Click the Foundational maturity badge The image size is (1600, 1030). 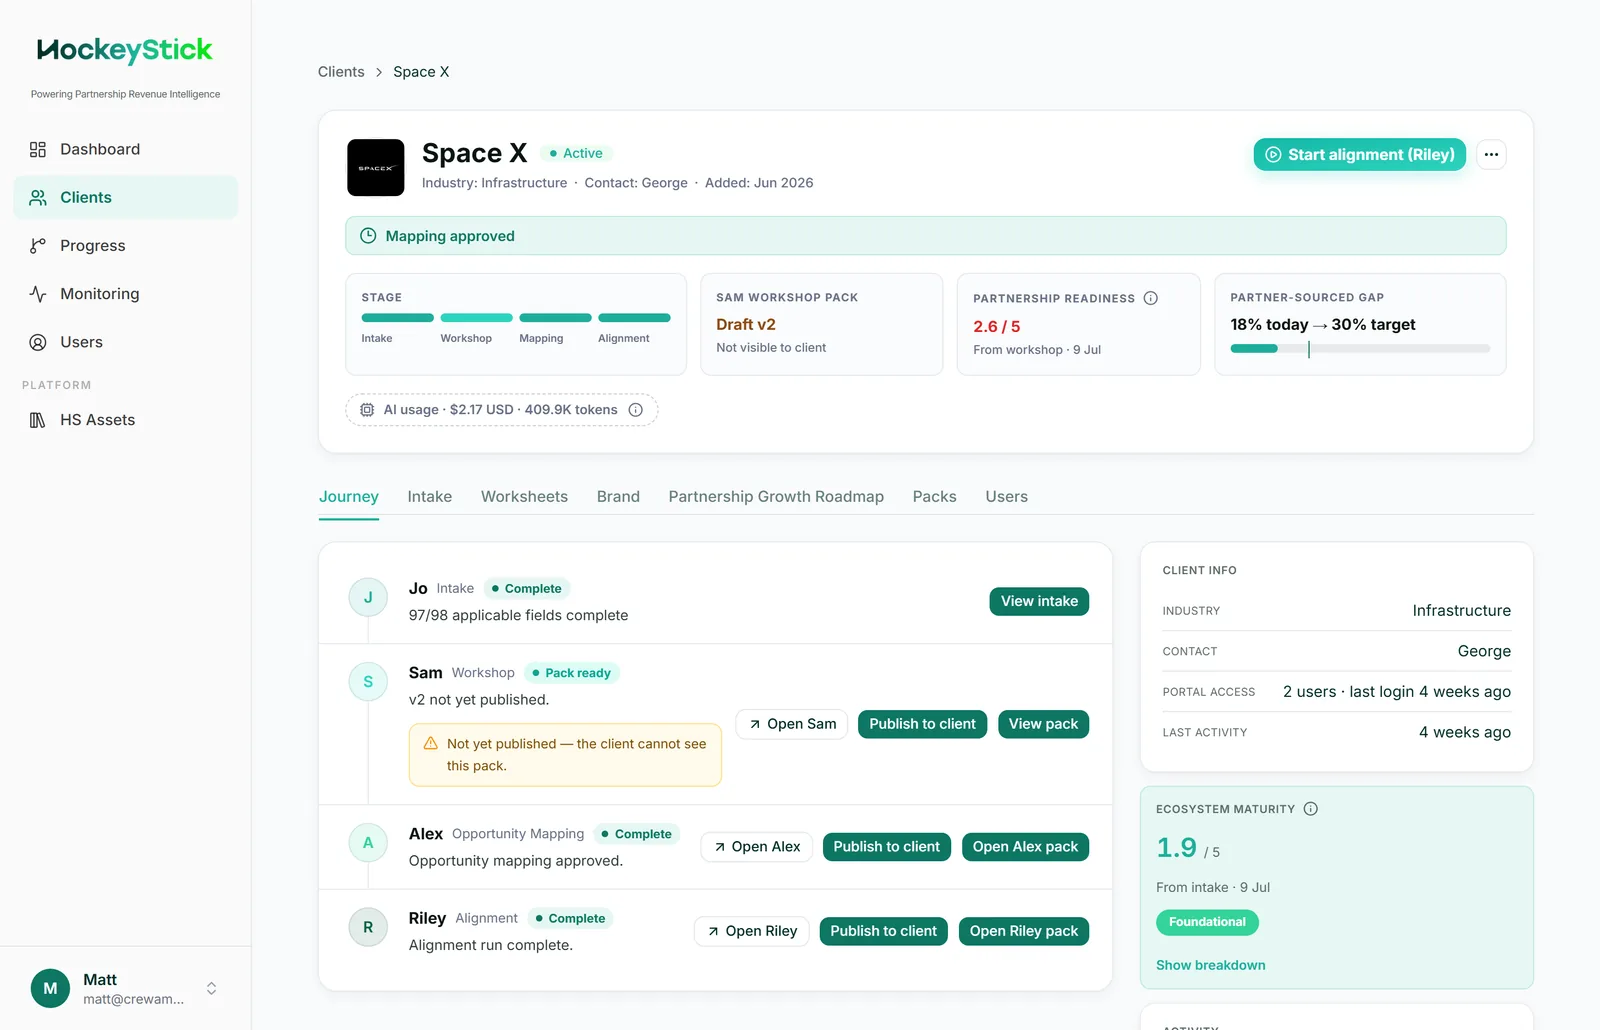(x=1207, y=922)
